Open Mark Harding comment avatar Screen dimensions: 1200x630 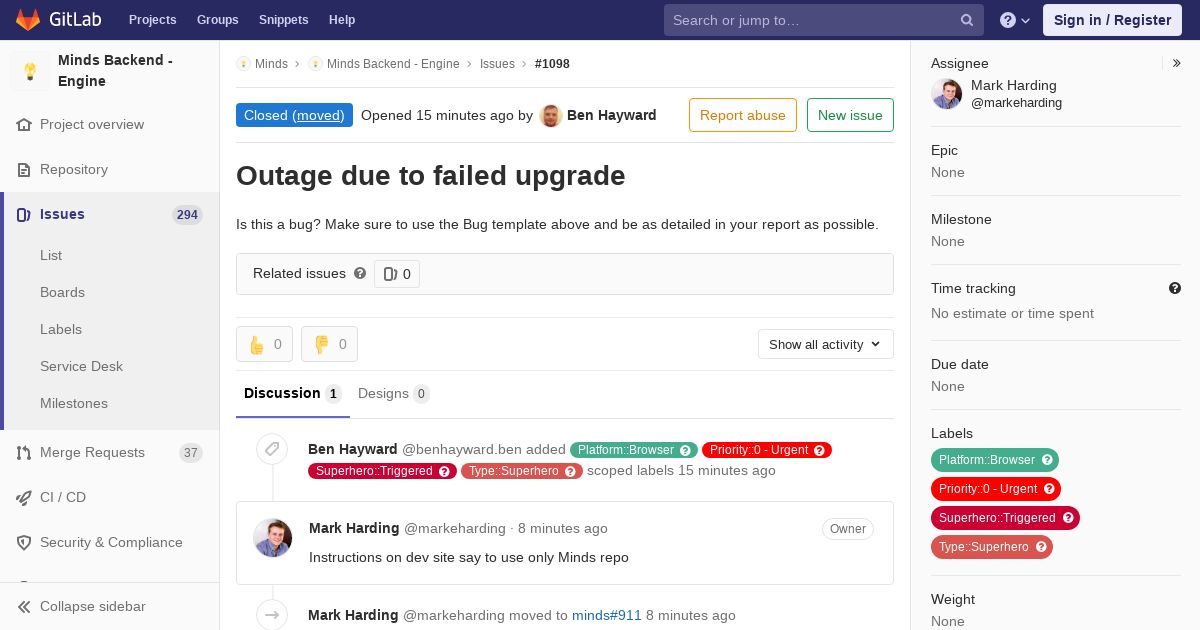(273, 538)
